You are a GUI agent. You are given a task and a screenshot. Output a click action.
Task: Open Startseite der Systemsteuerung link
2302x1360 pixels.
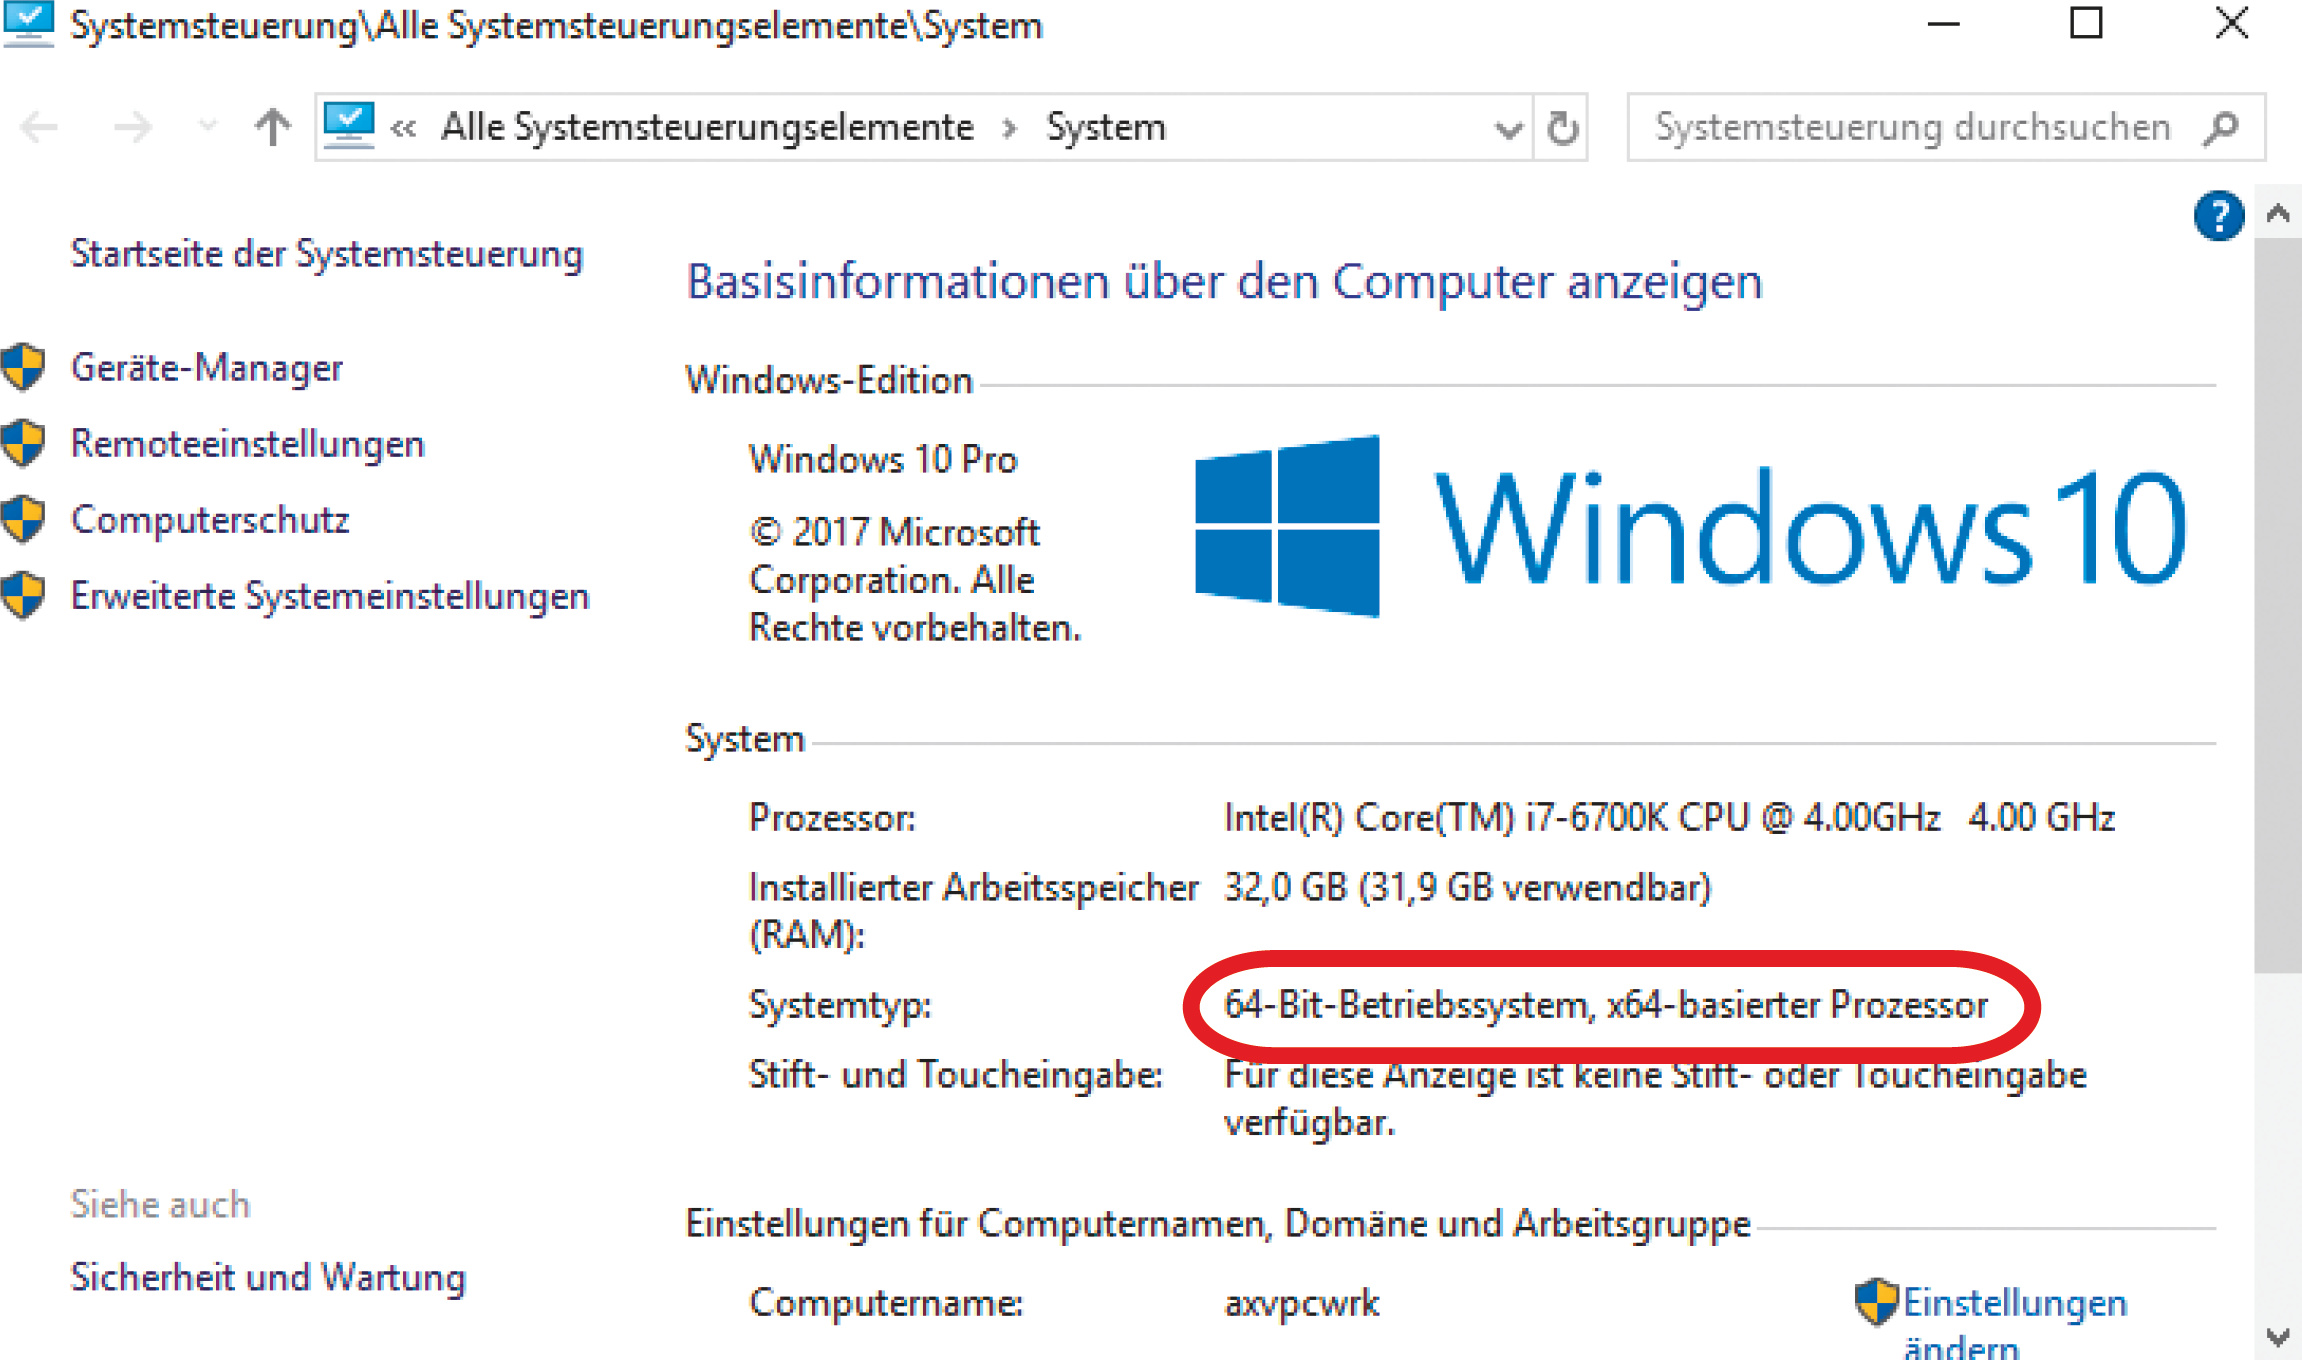pos(326,254)
